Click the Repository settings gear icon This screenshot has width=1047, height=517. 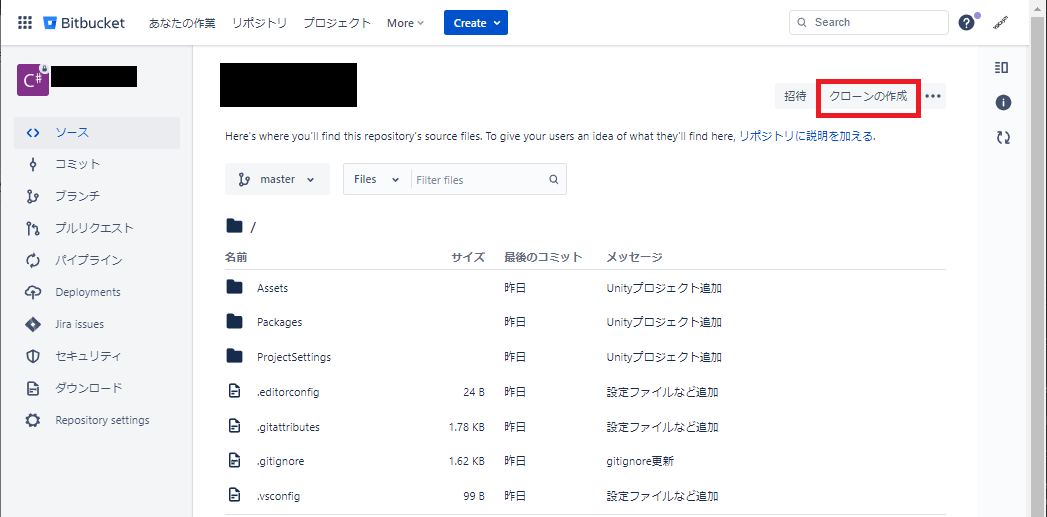pyautogui.click(x=33, y=421)
